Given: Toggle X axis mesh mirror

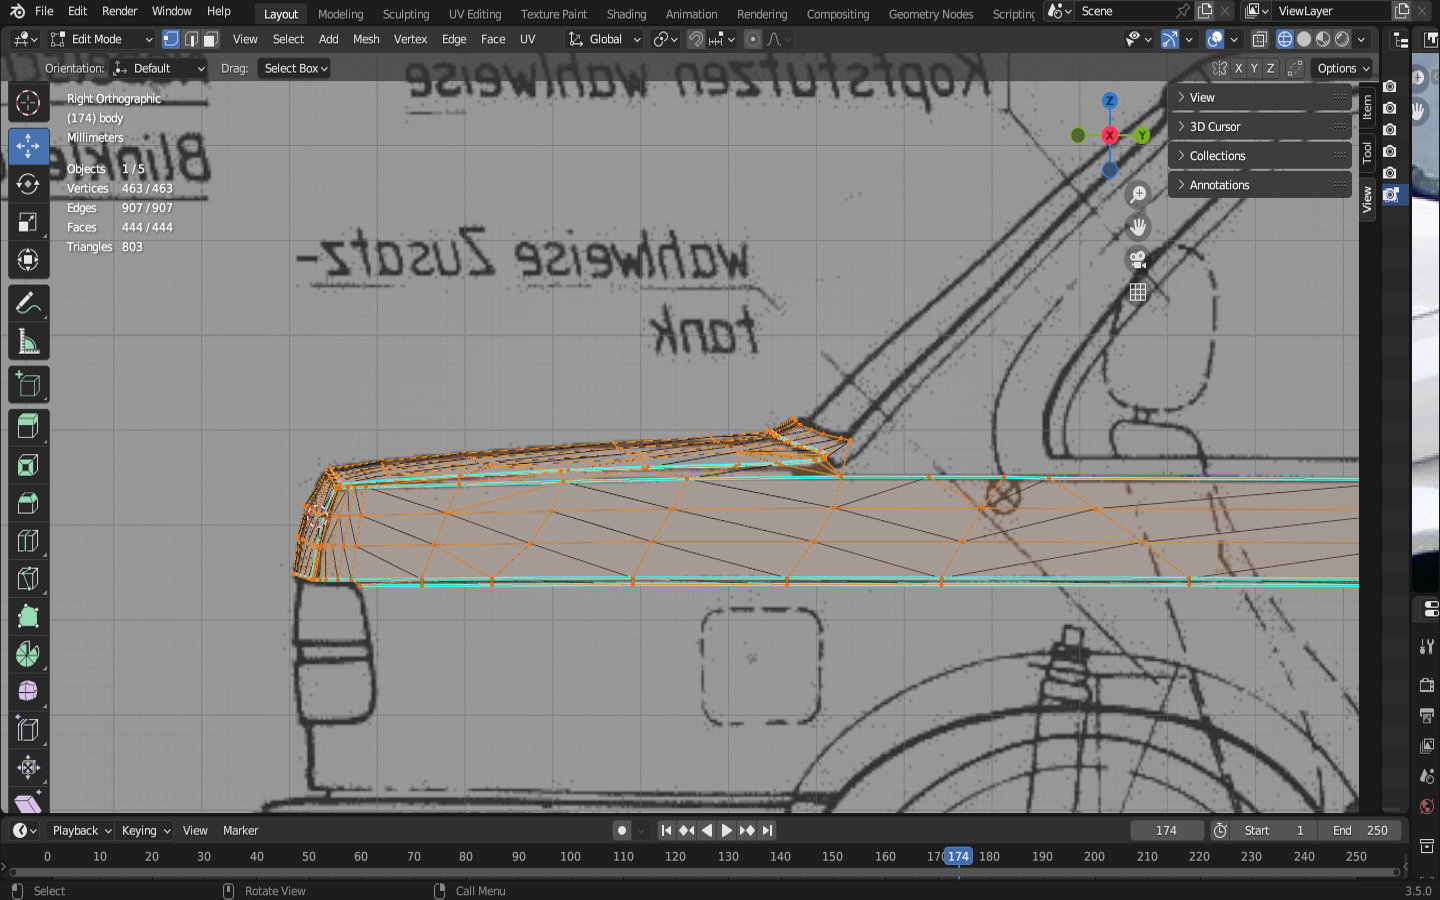Looking at the screenshot, I should pos(1238,68).
